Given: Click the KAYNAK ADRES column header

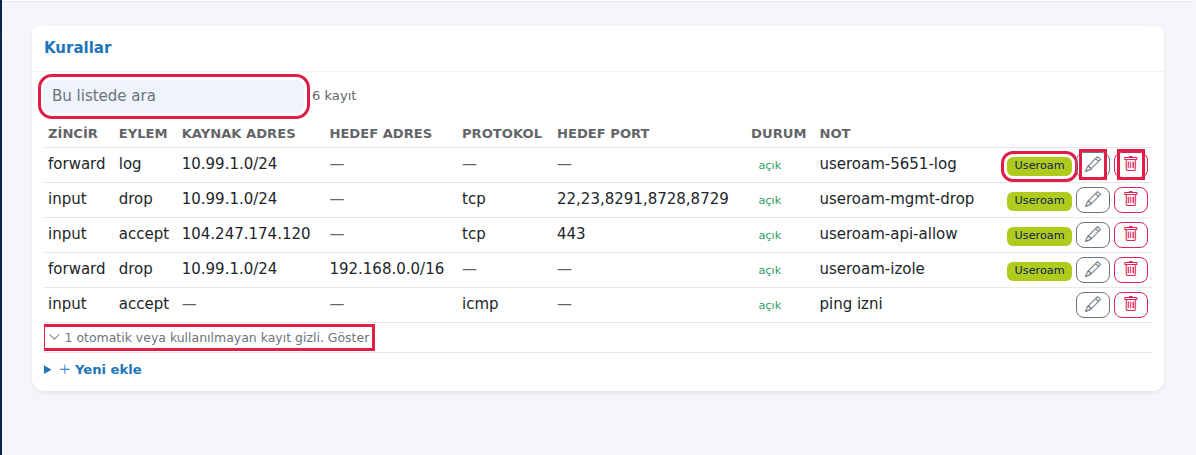Looking at the screenshot, I should [x=239, y=134].
